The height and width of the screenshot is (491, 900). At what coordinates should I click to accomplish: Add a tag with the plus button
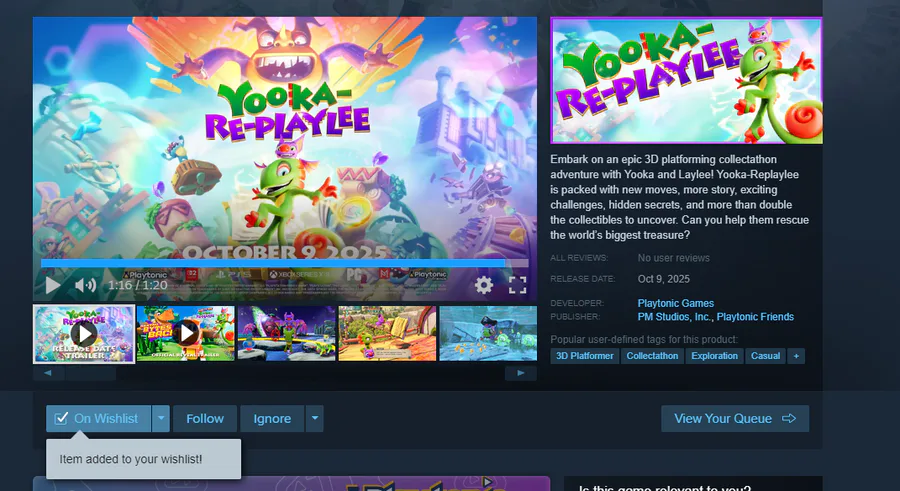(796, 356)
